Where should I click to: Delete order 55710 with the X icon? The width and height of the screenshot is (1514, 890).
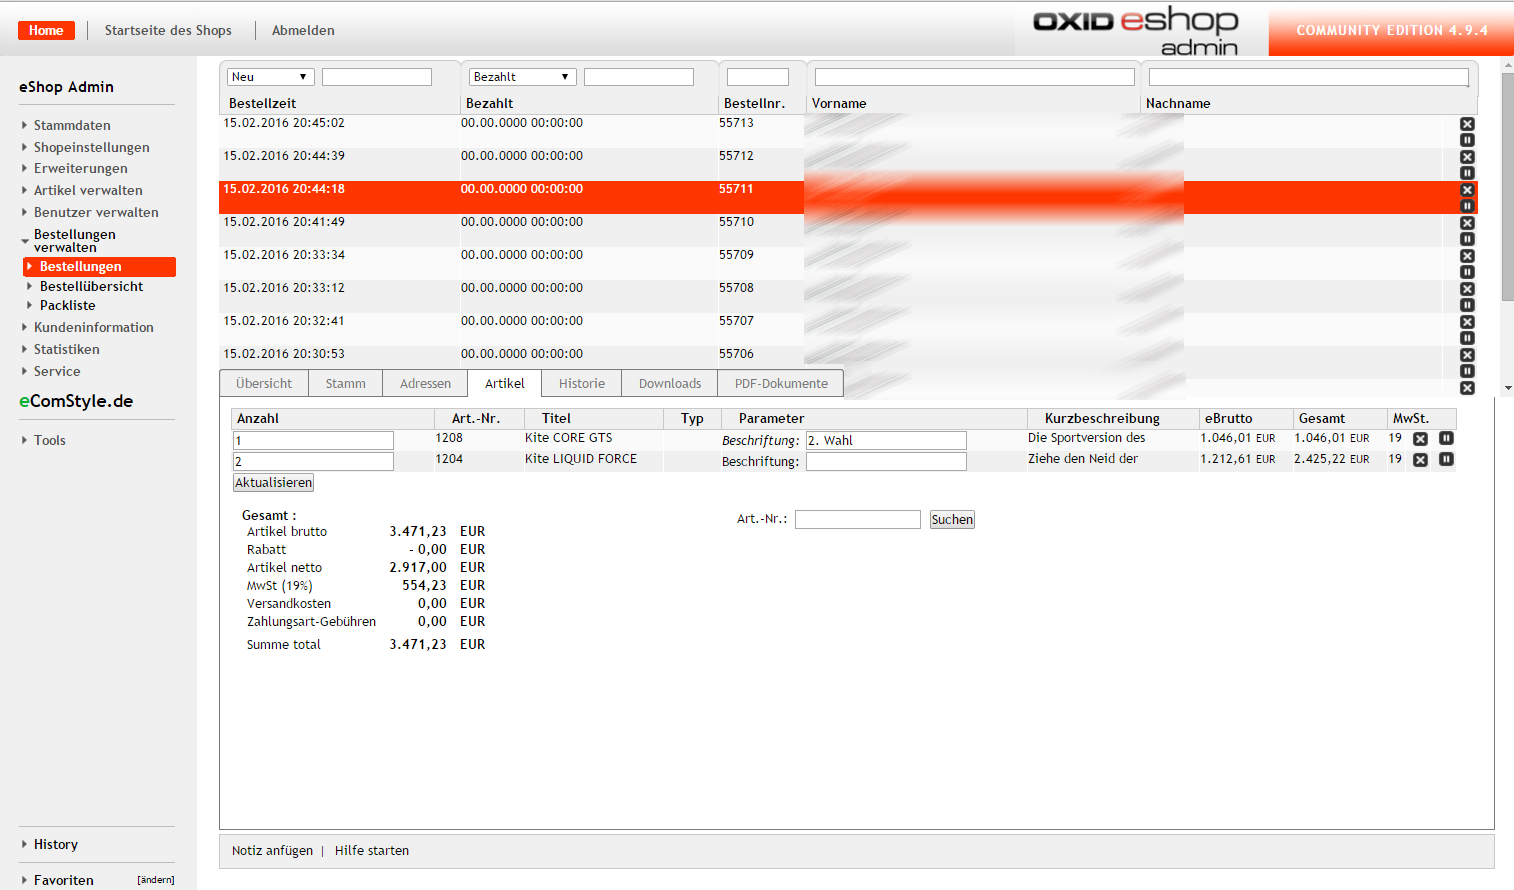[x=1467, y=223]
